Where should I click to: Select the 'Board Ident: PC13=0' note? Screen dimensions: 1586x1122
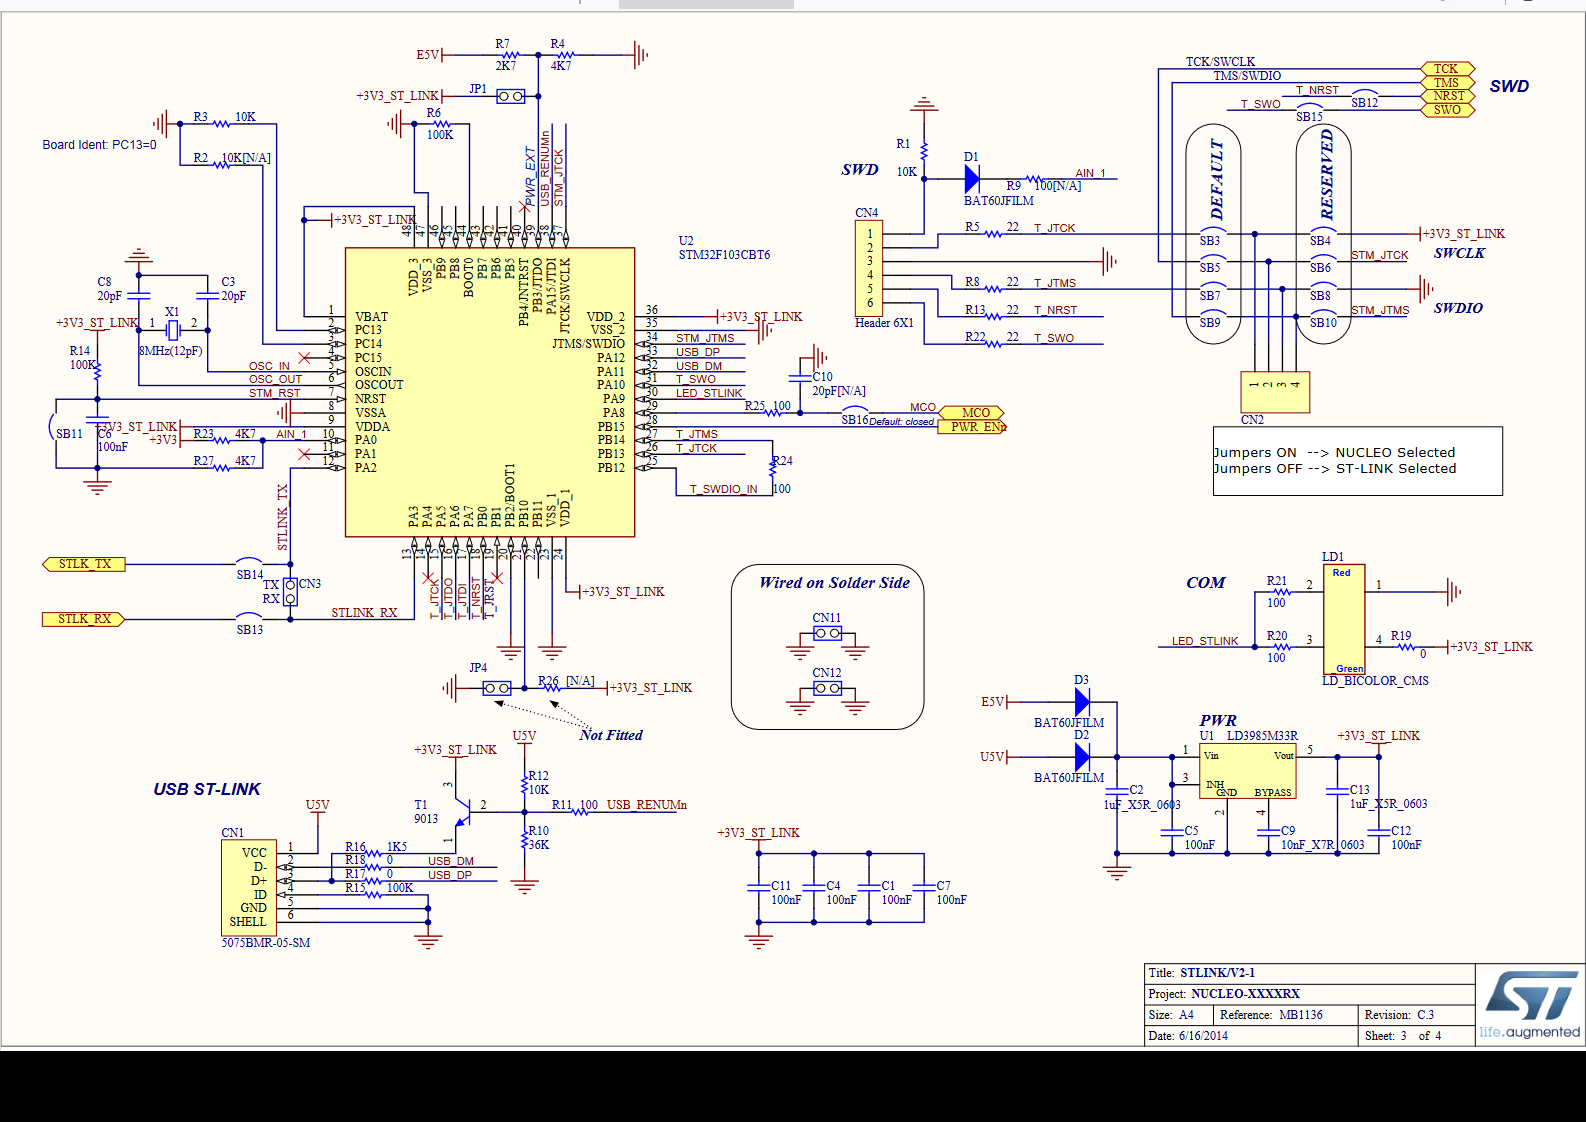pos(99,145)
